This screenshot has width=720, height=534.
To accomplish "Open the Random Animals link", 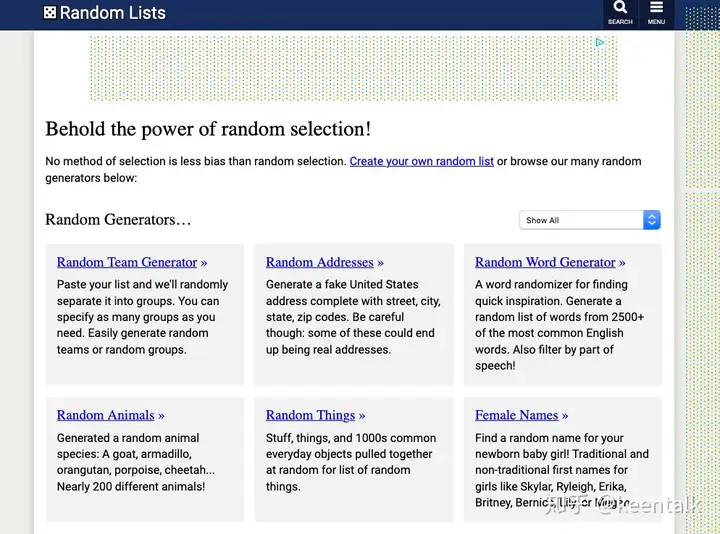I will [x=106, y=415].
